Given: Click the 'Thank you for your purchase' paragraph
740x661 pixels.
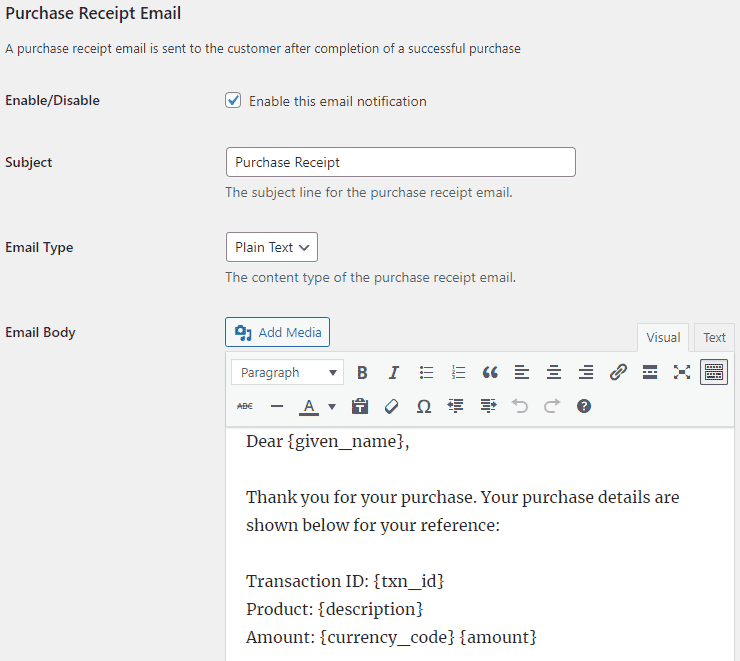Looking at the screenshot, I should (462, 511).
